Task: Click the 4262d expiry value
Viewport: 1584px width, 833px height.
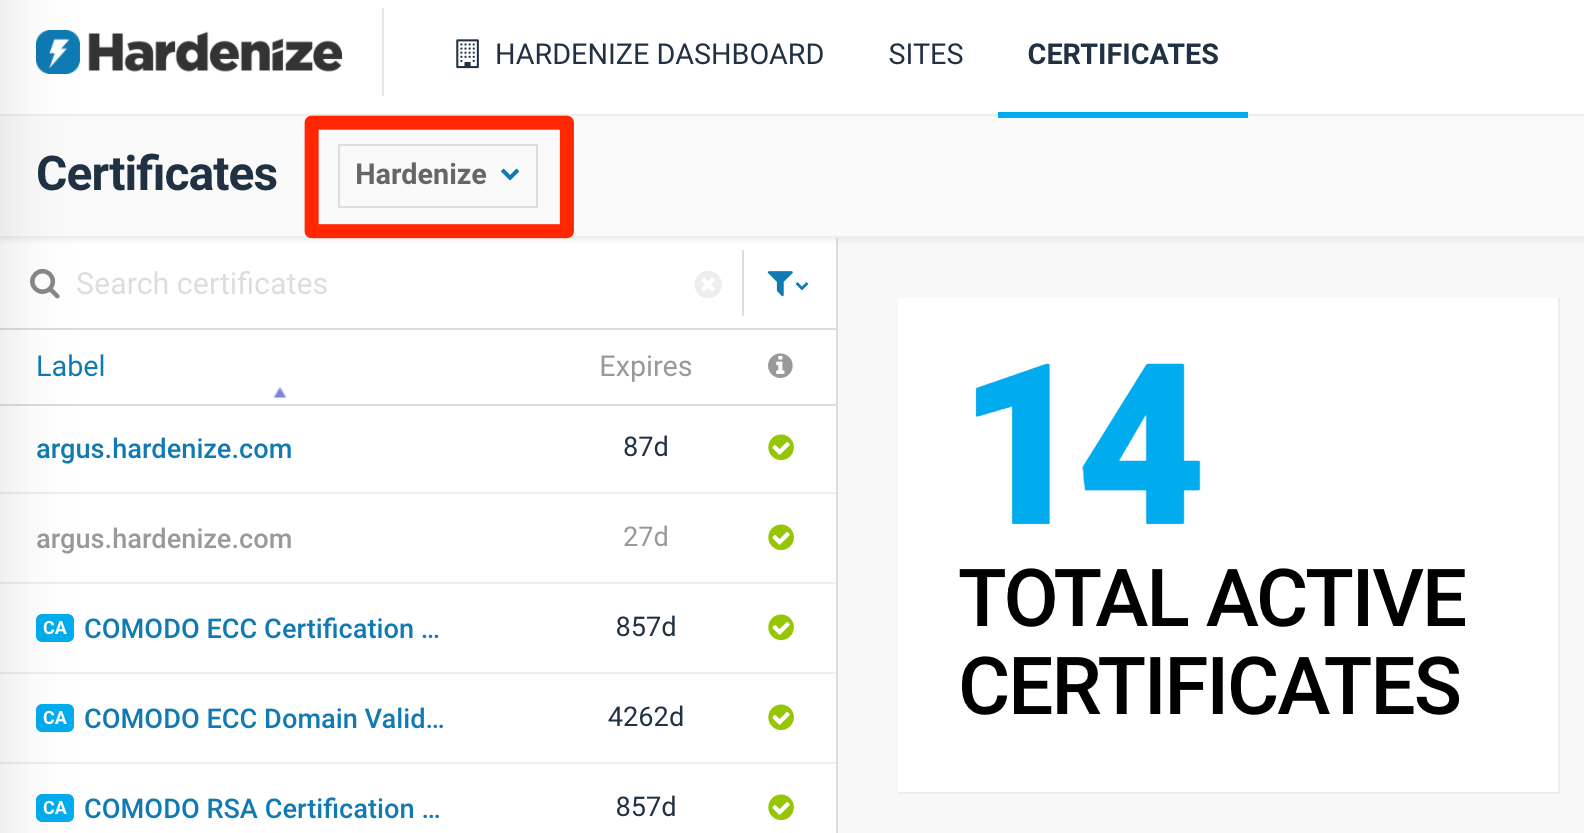Action: click(x=646, y=717)
